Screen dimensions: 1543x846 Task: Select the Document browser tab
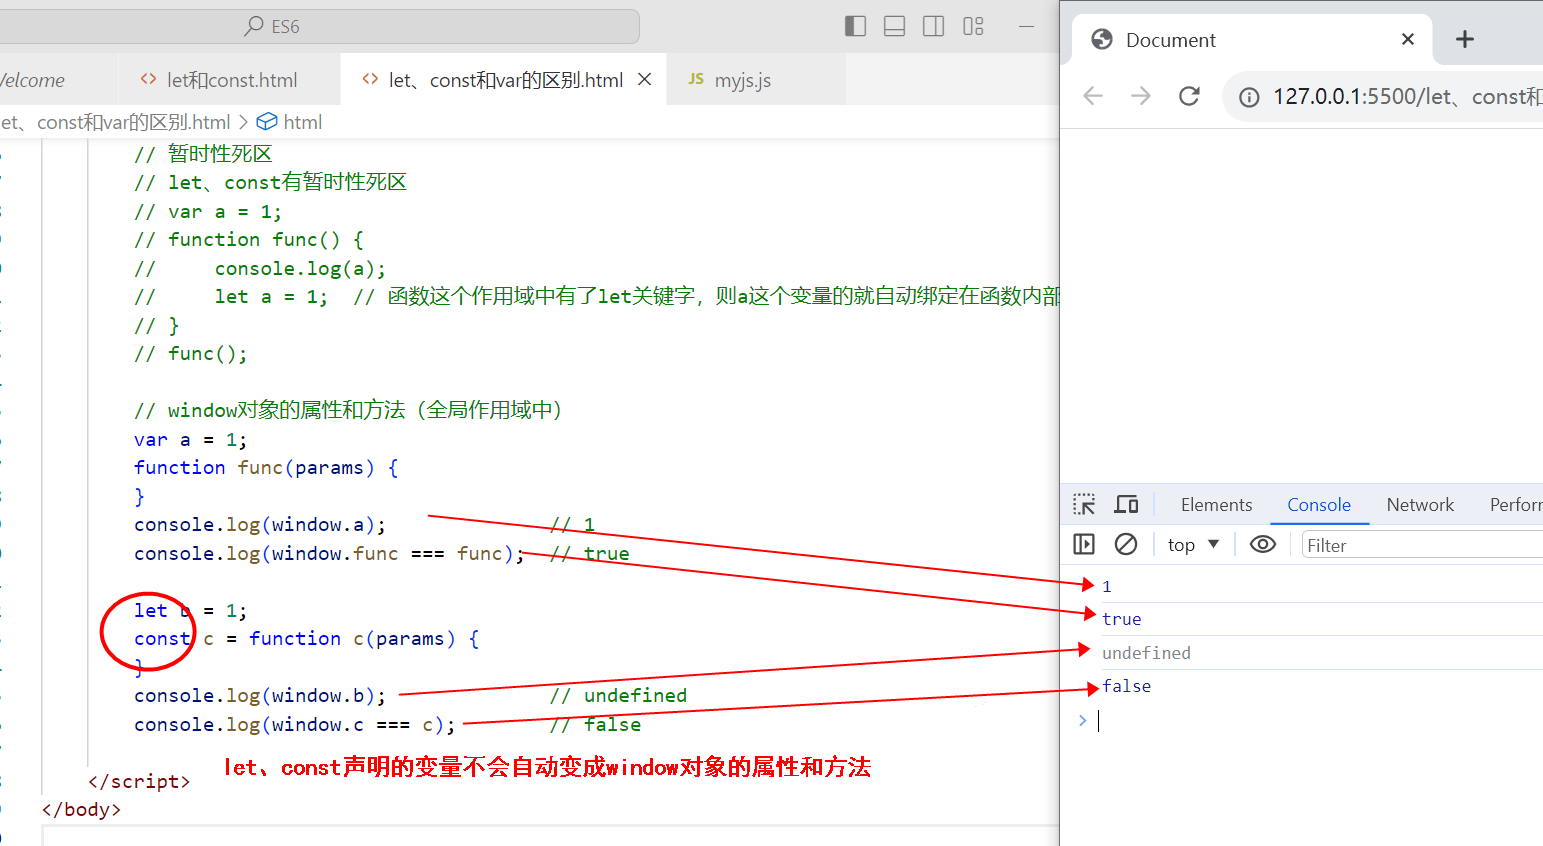coord(1252,40)
